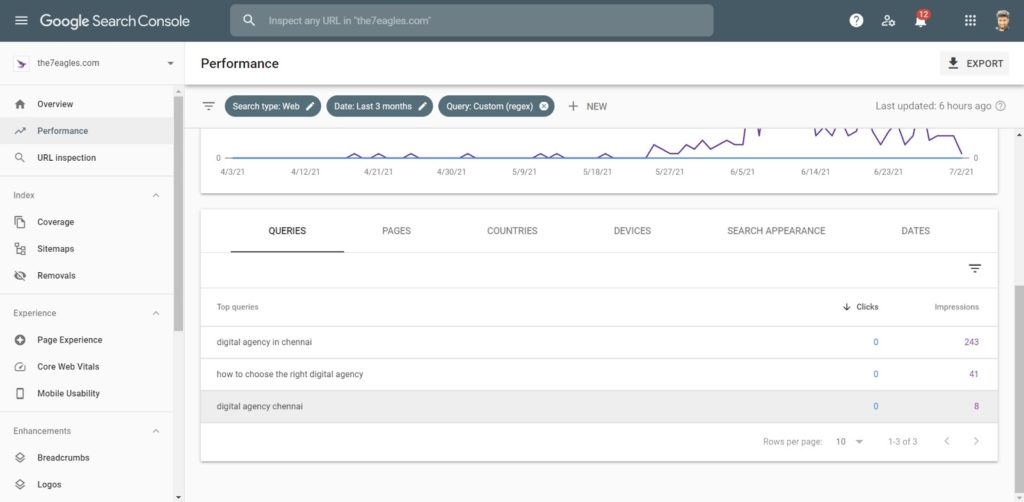Remove the Query Custom (regex) filter

click(544, 106)
